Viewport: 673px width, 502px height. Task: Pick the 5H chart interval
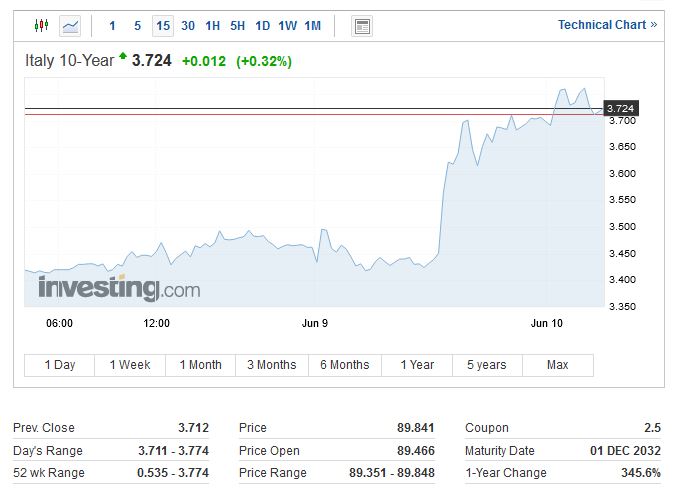point(238,26)
